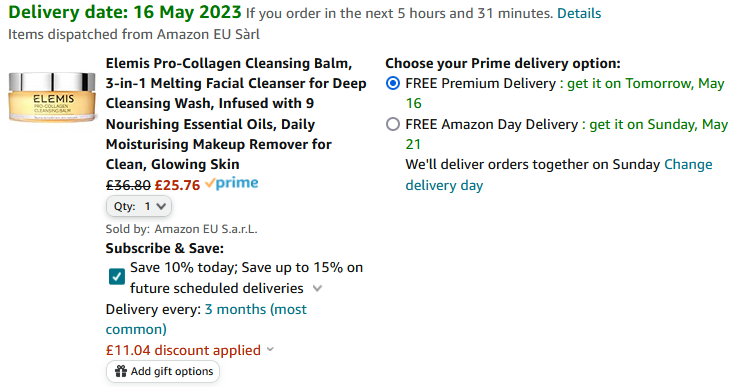Change delivery frequency from 3 months
This screenshot has width=741, height=387.
206,319
